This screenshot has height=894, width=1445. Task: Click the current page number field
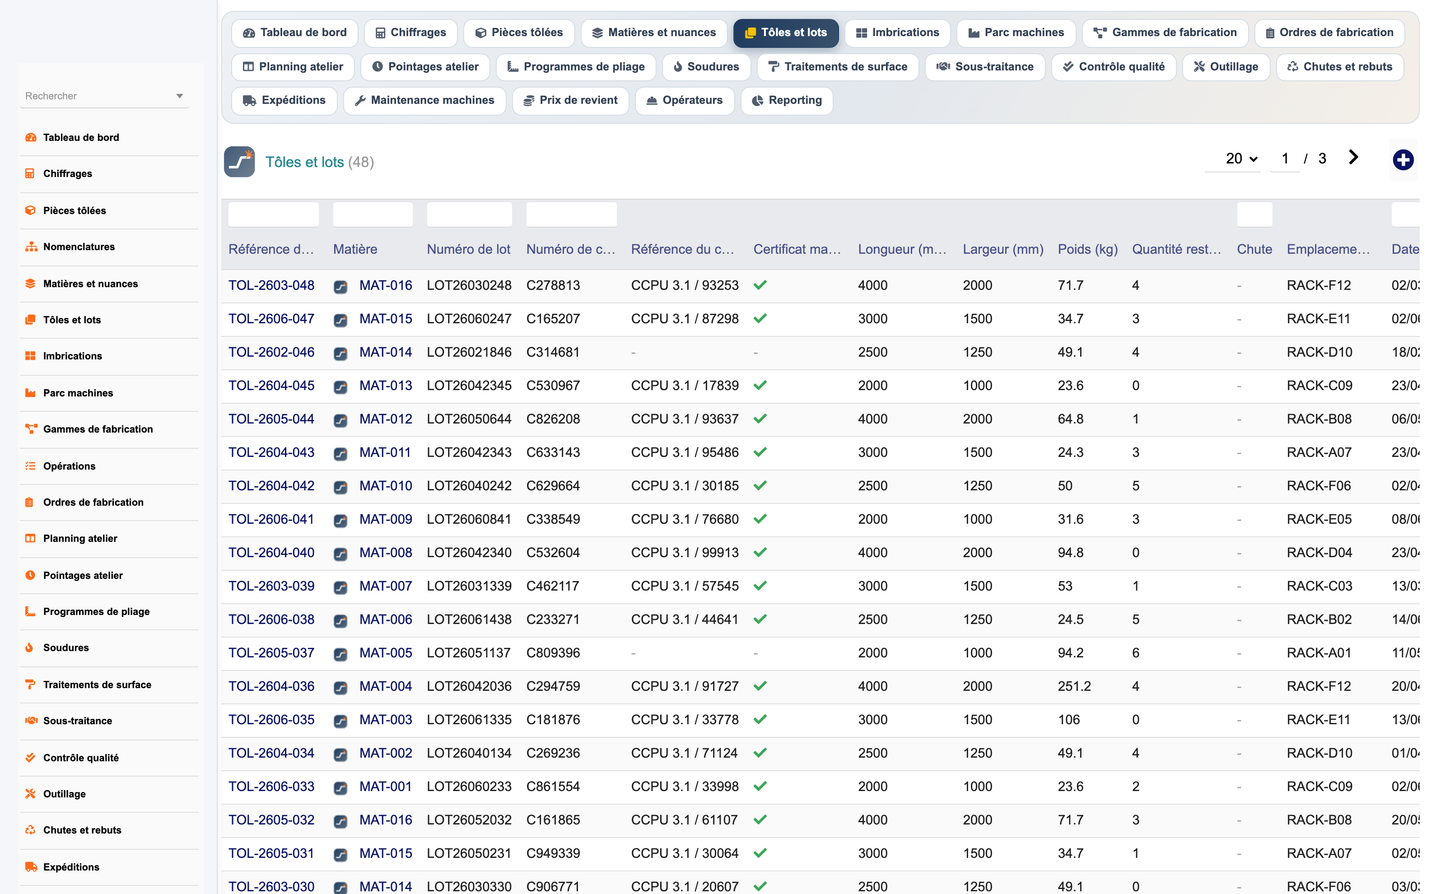1285,159
